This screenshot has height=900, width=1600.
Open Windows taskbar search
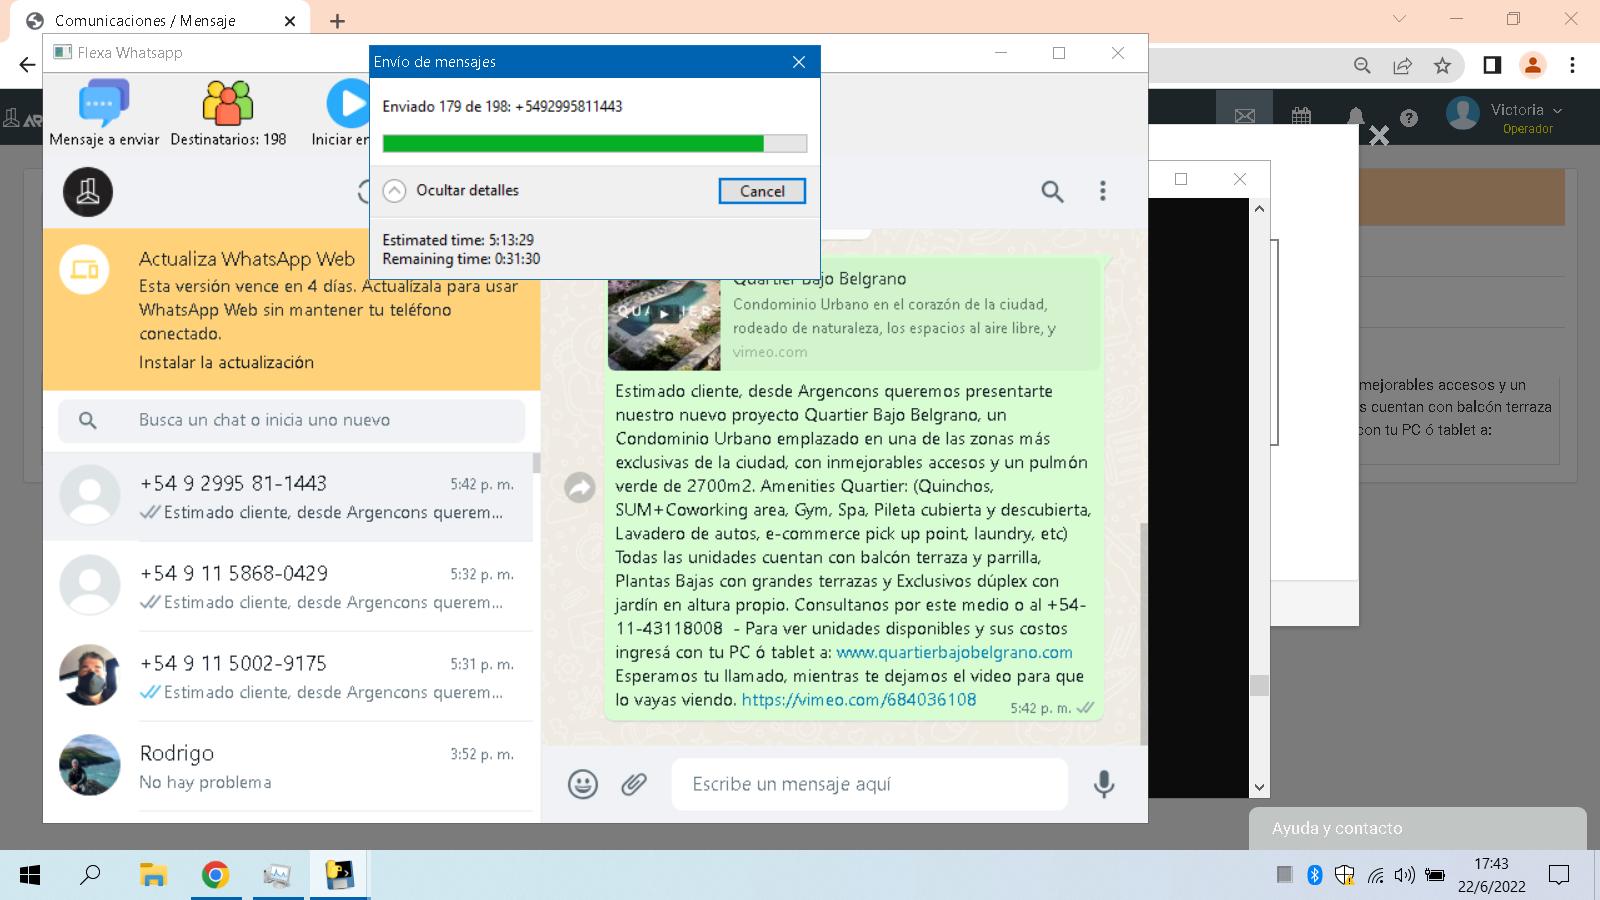coord(90,876)
